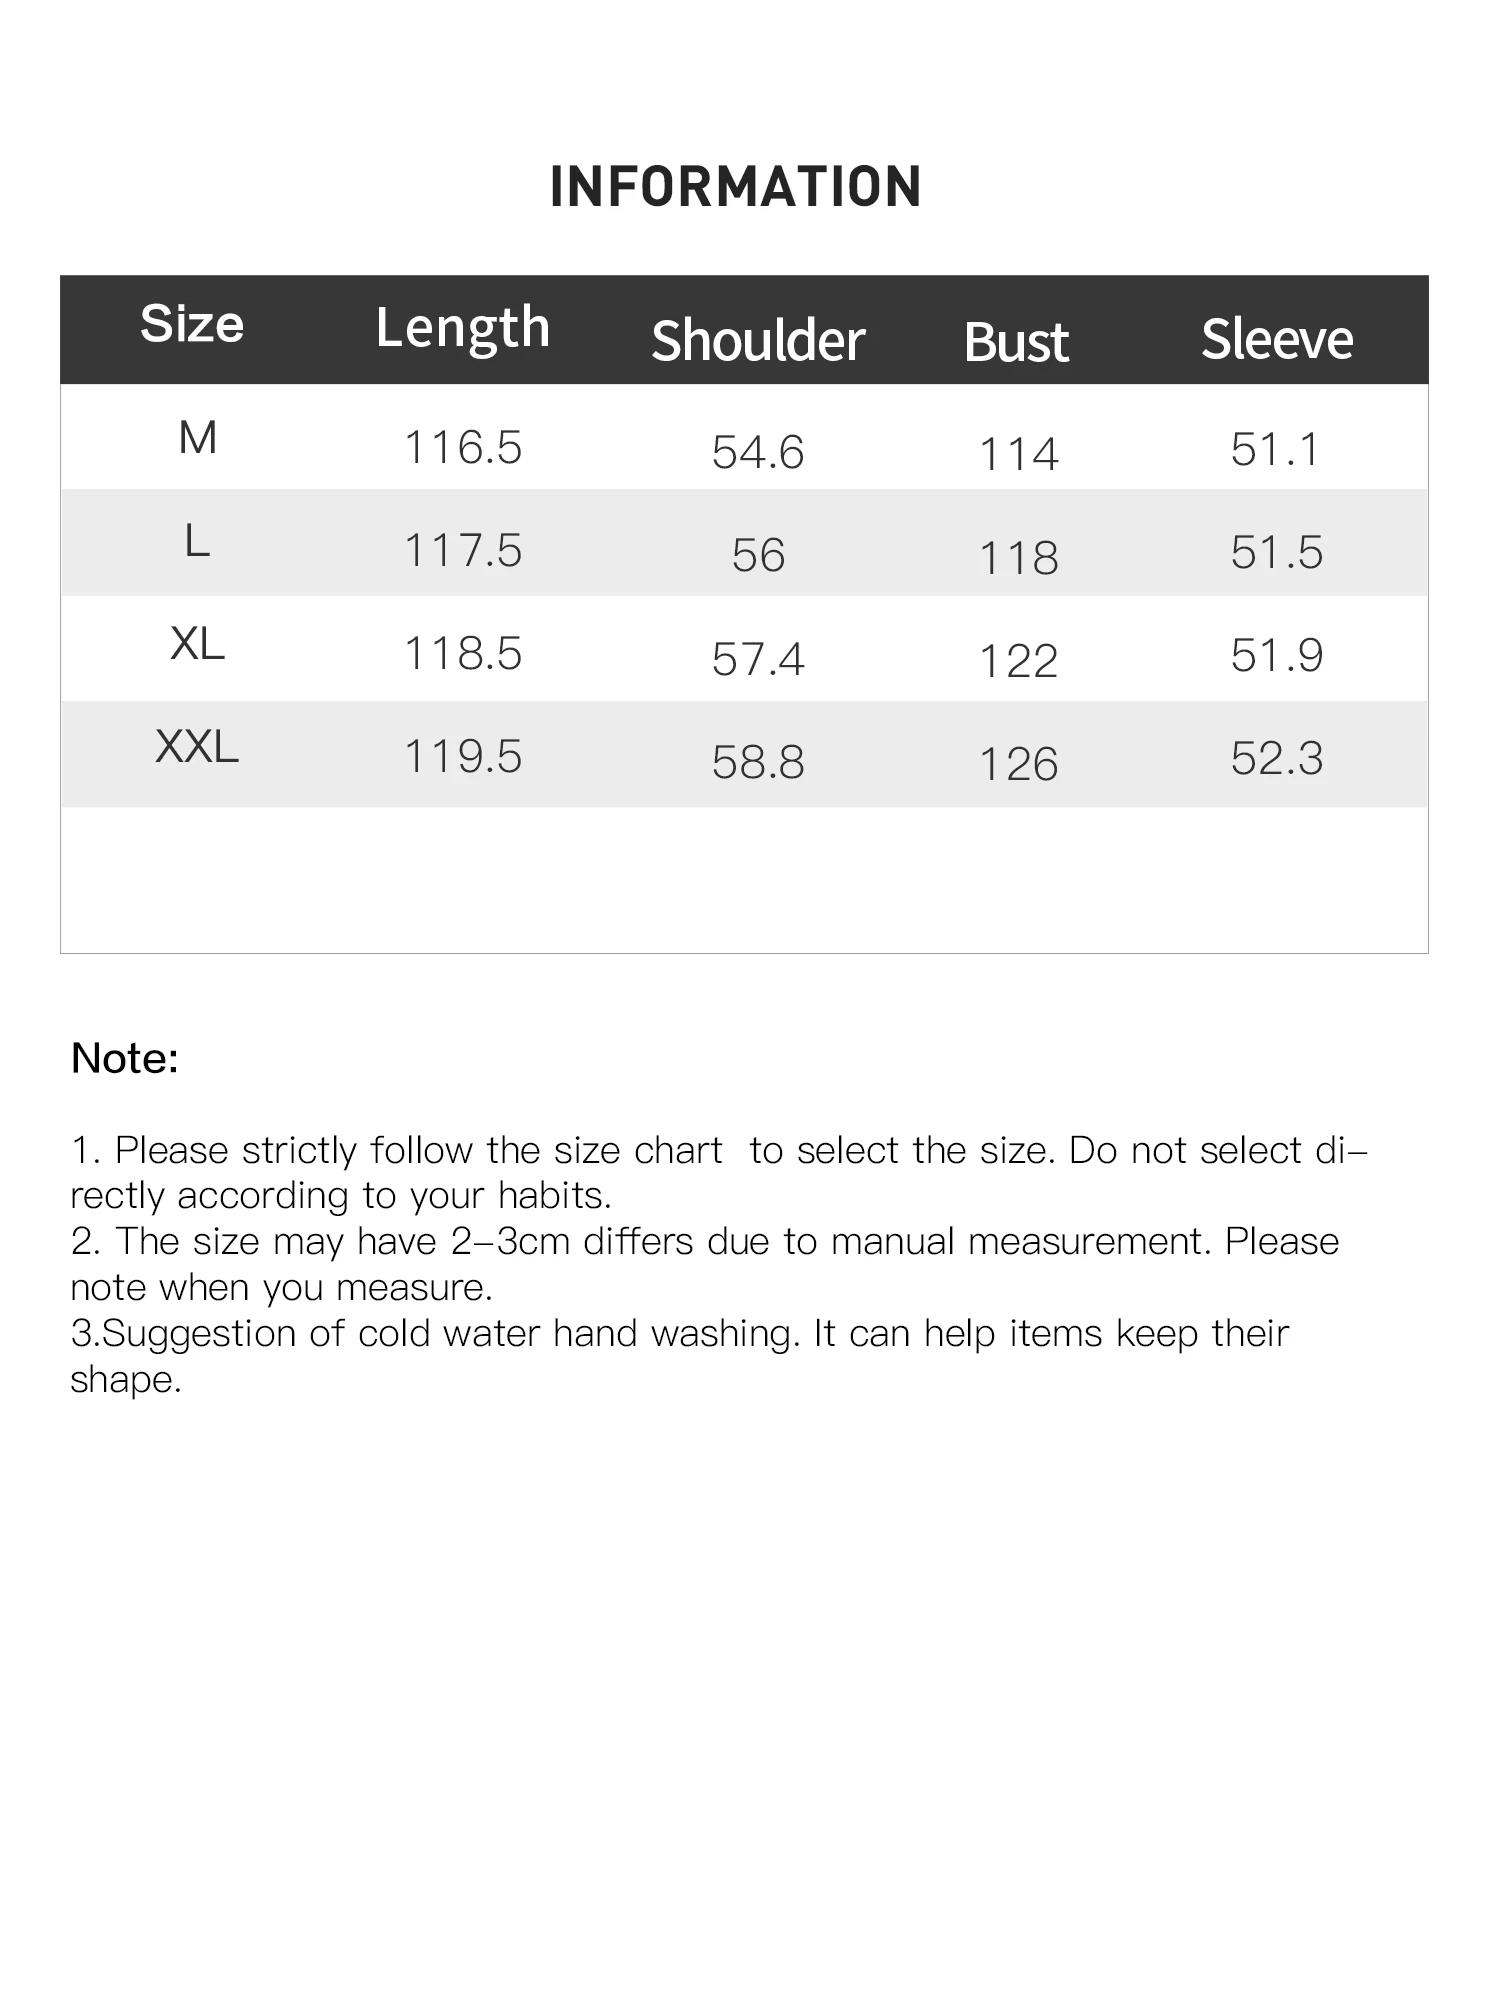Select the L size row label
Screen dimensions: 1500x2000
point(197,542)
